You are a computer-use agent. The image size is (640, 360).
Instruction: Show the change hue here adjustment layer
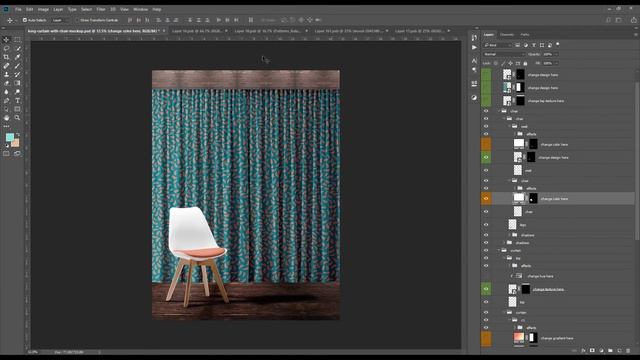click(486, 276)
